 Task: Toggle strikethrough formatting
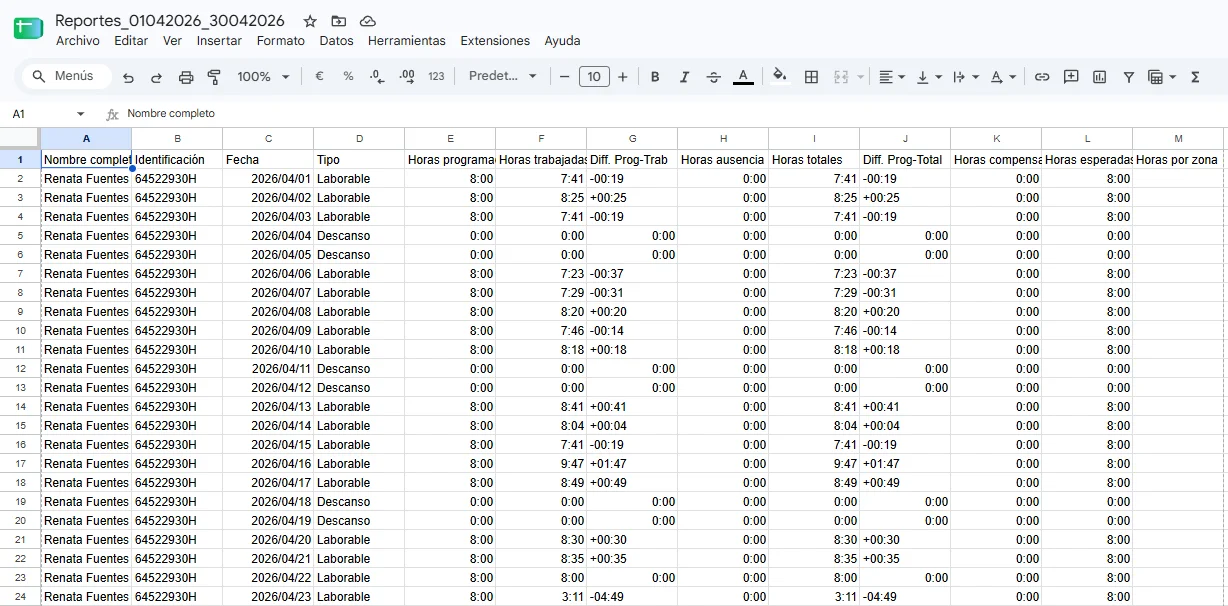713,77
